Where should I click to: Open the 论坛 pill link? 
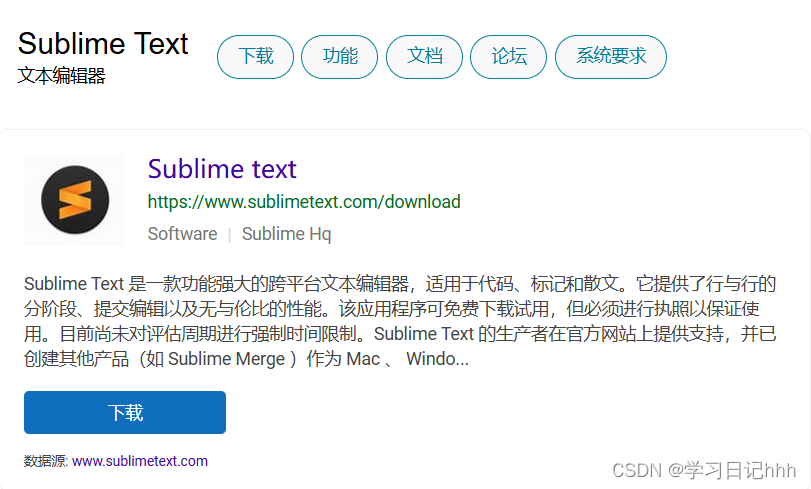coord(508,56)
